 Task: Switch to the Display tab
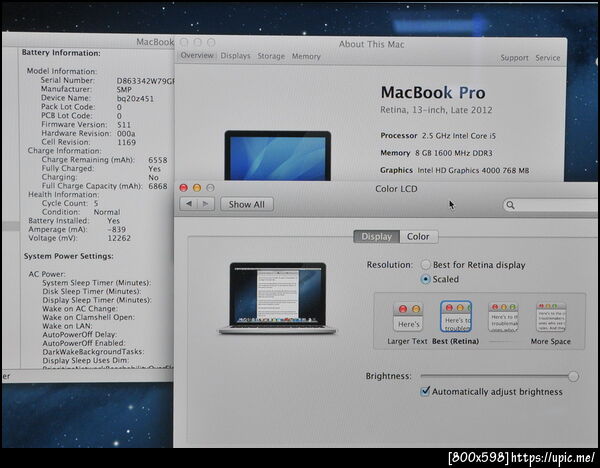click(377, 236)
